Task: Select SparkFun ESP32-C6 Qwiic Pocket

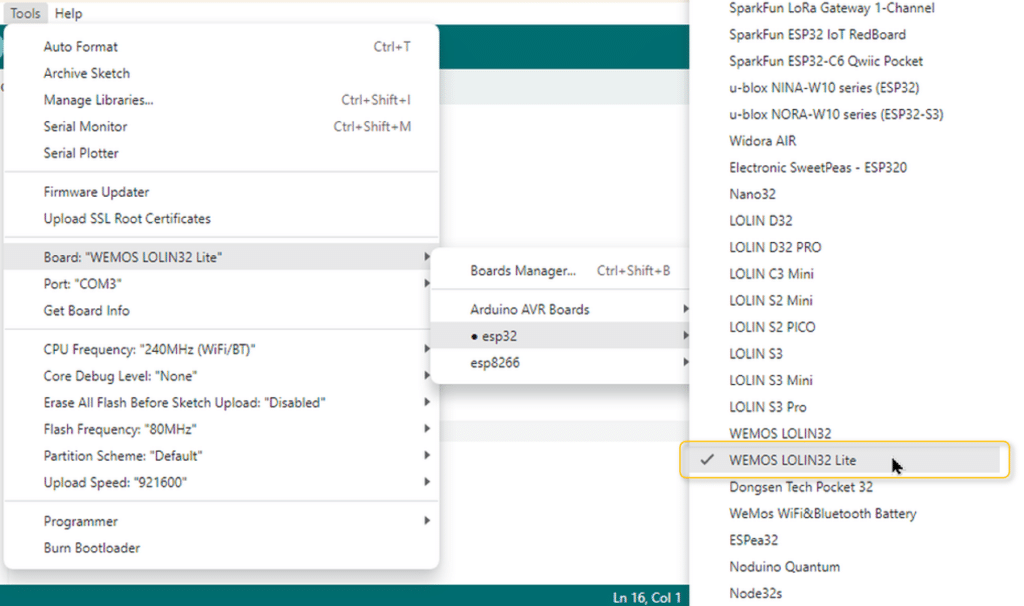Action: click(x=825, y=61)
